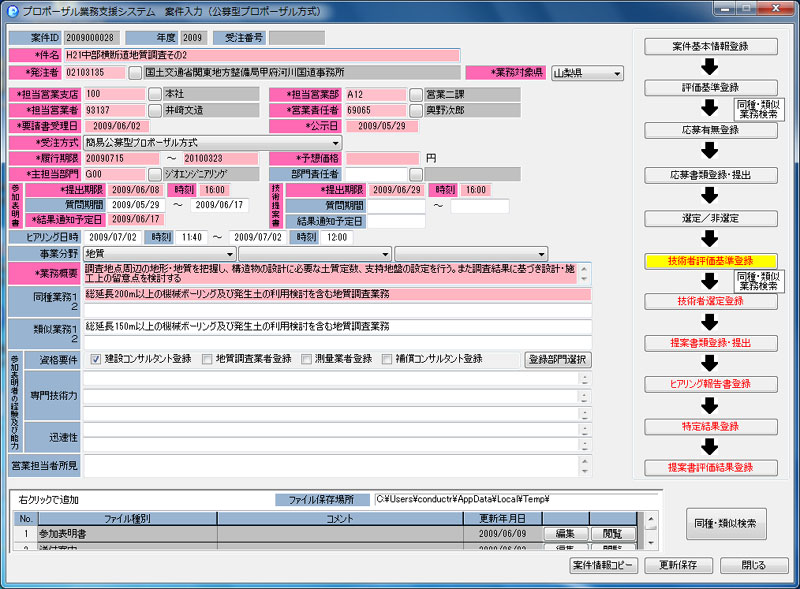800x589 pixels.
Task: Click the lookup button beside 発注者 code
Action: 135,73
